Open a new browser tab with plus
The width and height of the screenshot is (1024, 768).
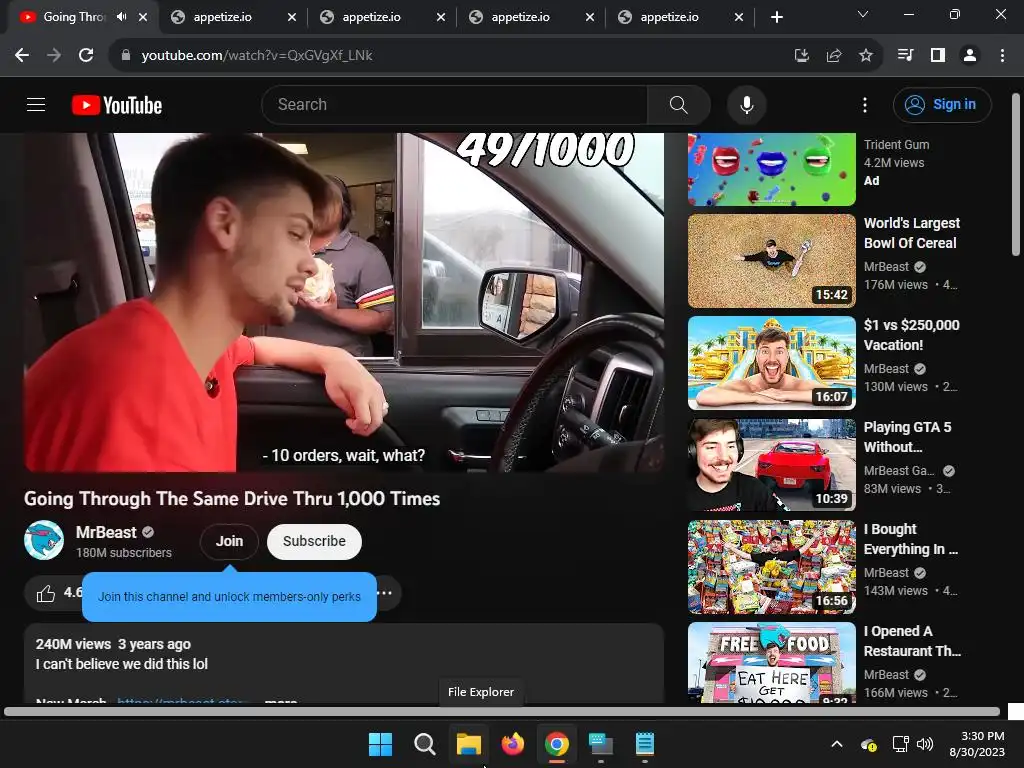[776, 17]
